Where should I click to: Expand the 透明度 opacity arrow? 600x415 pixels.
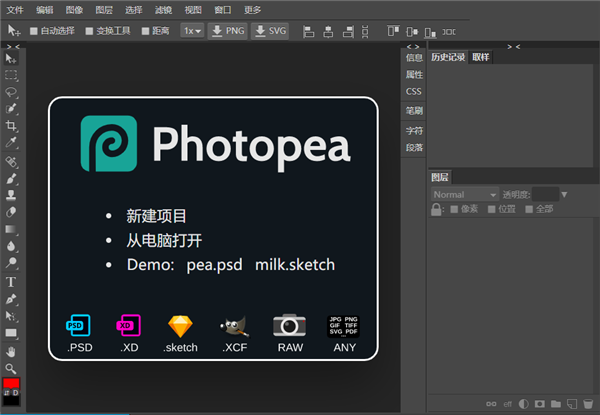pos(564,195)
